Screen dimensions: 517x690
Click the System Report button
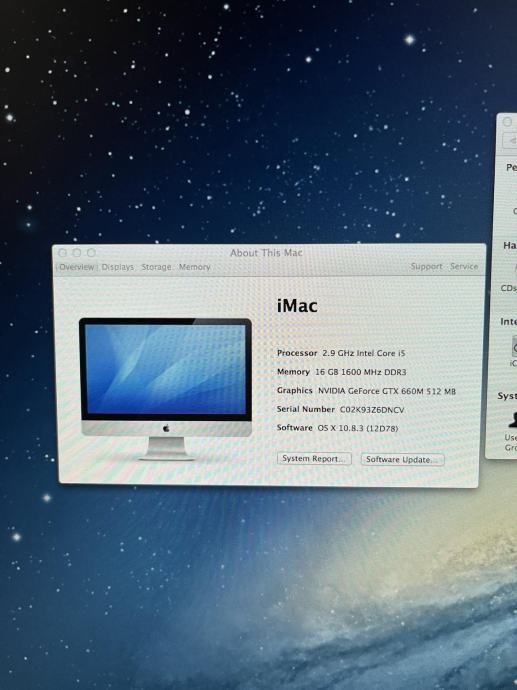314,459
